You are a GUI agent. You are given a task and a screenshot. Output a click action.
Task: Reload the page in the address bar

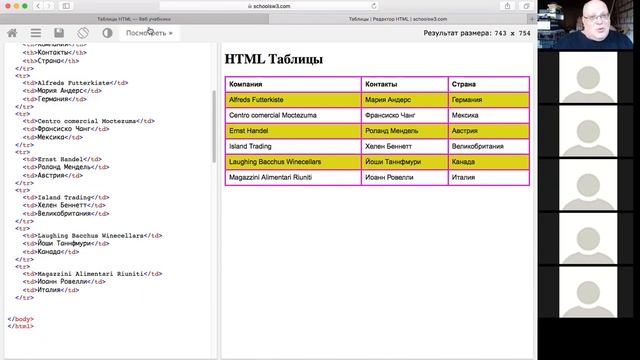pos(373,6)
